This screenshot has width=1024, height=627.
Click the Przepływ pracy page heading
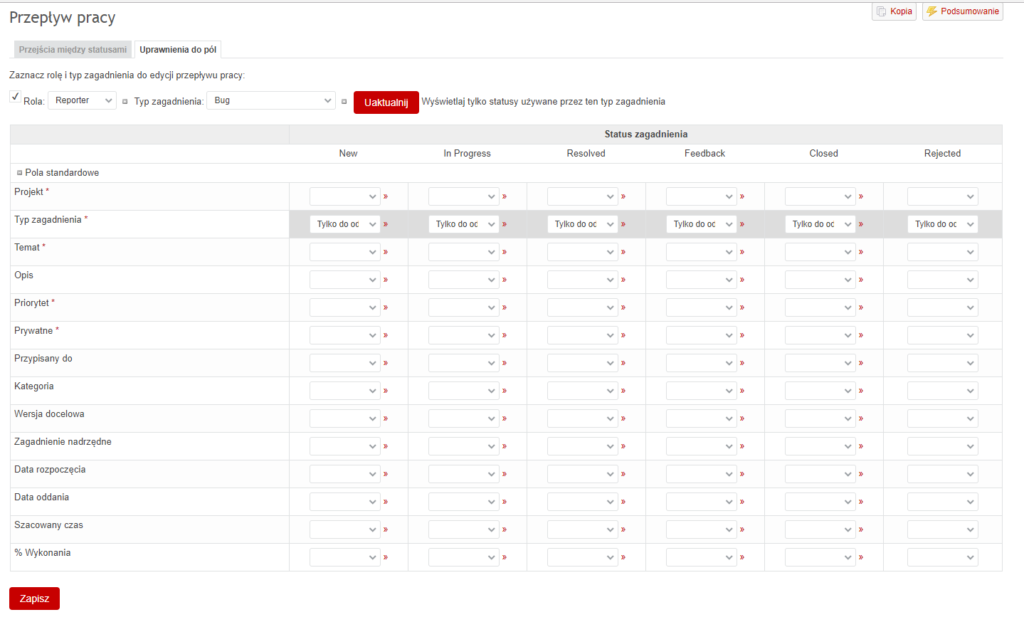click(x=62, y=18)
